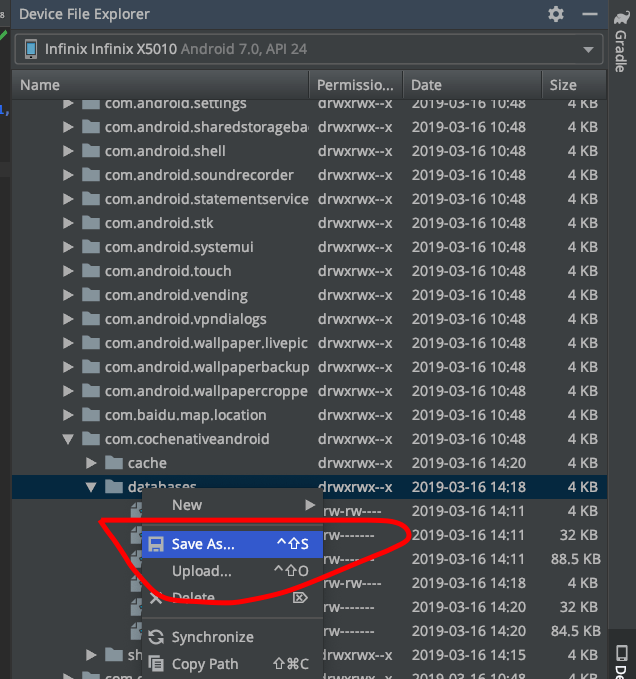Open the Infinix X5010 device dropdown
The height and width of the screenshot is (679, 636).
click(x=308, y=49)
